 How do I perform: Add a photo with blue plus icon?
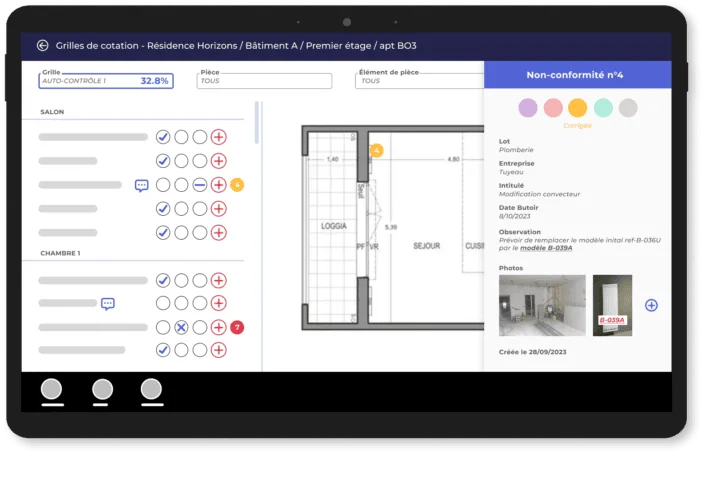(x=651, y=305)
